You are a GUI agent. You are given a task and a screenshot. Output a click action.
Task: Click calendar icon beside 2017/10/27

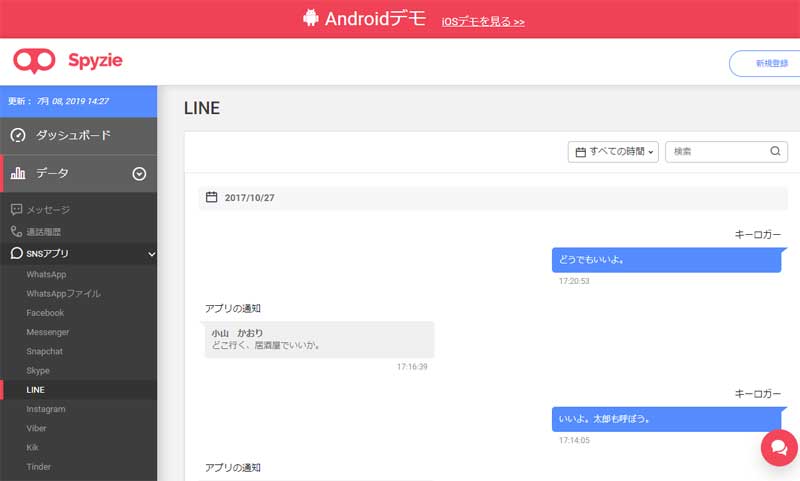point(211,197)
